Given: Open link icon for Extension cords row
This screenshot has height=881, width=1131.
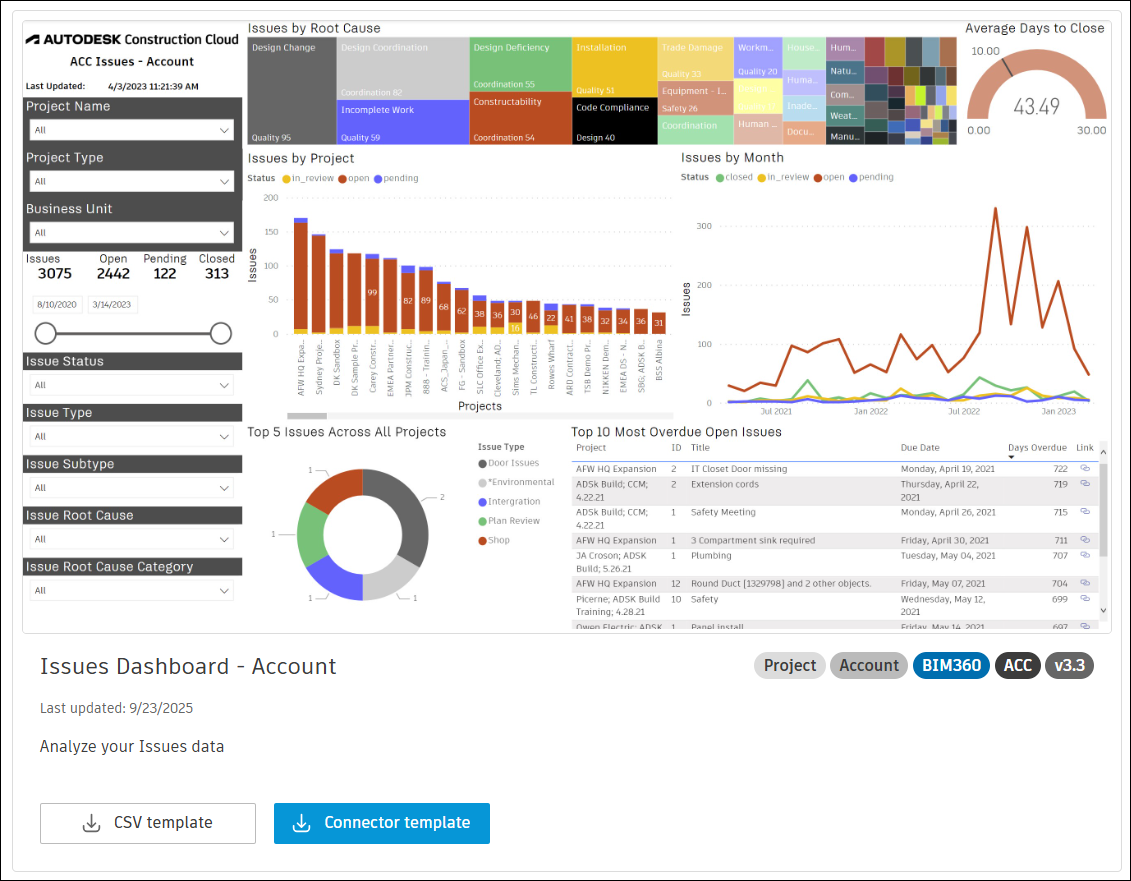Looking at the screenshot, I should click(x=1084, y=483).
